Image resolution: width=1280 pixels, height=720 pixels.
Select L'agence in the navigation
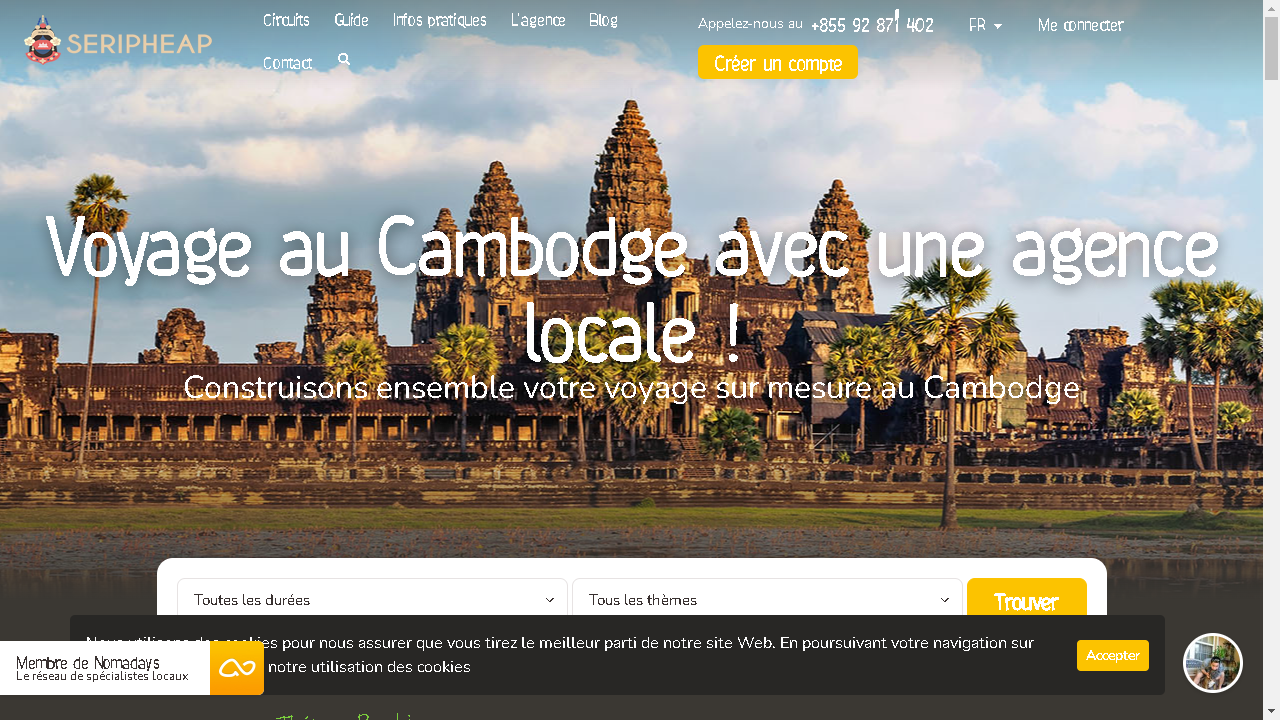pos(538,19)
